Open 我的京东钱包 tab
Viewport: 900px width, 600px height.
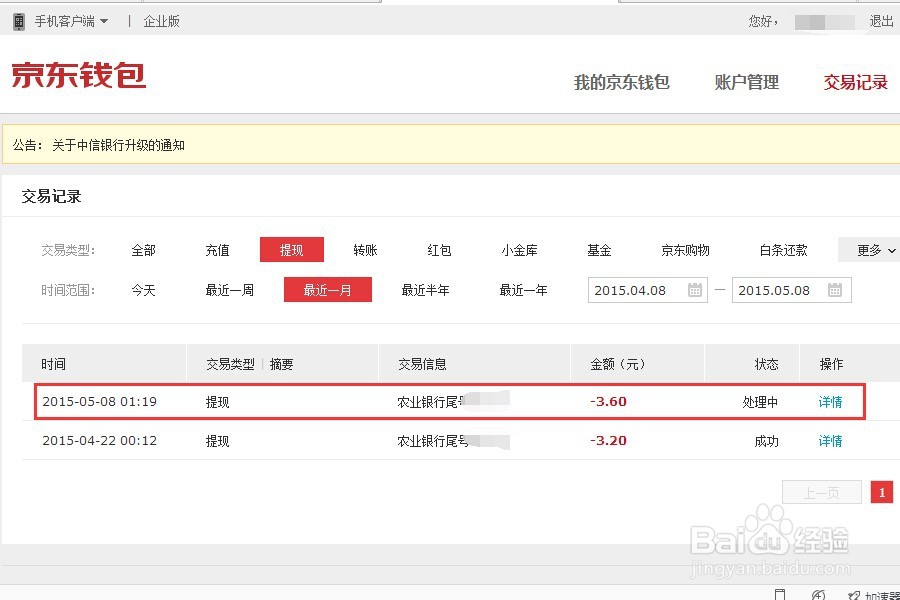pyautogui.click(x=623, y=82)
